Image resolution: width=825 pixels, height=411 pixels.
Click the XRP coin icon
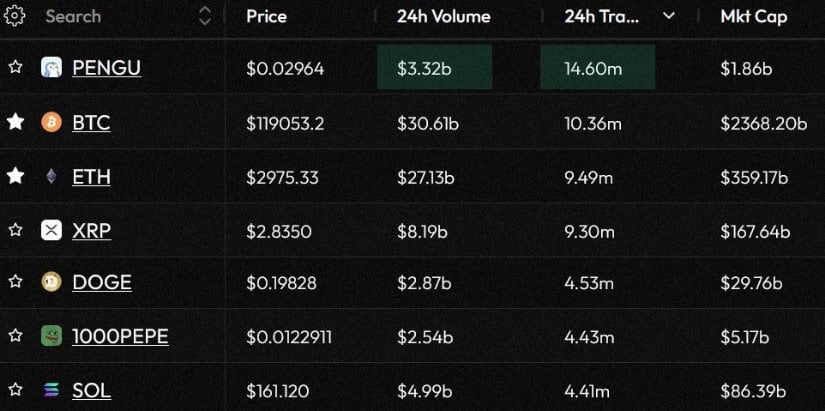51,230
